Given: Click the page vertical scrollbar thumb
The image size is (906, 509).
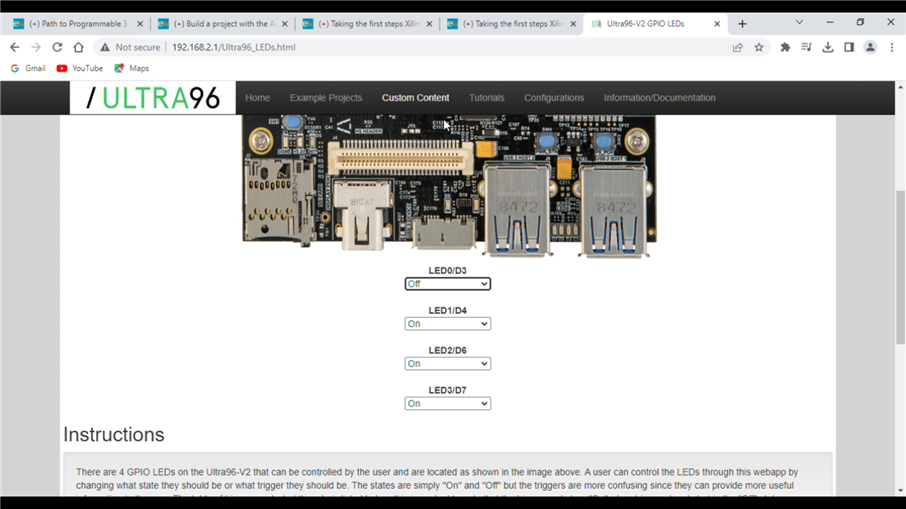Looking at the screenshot, I should [x=900, y=267].
